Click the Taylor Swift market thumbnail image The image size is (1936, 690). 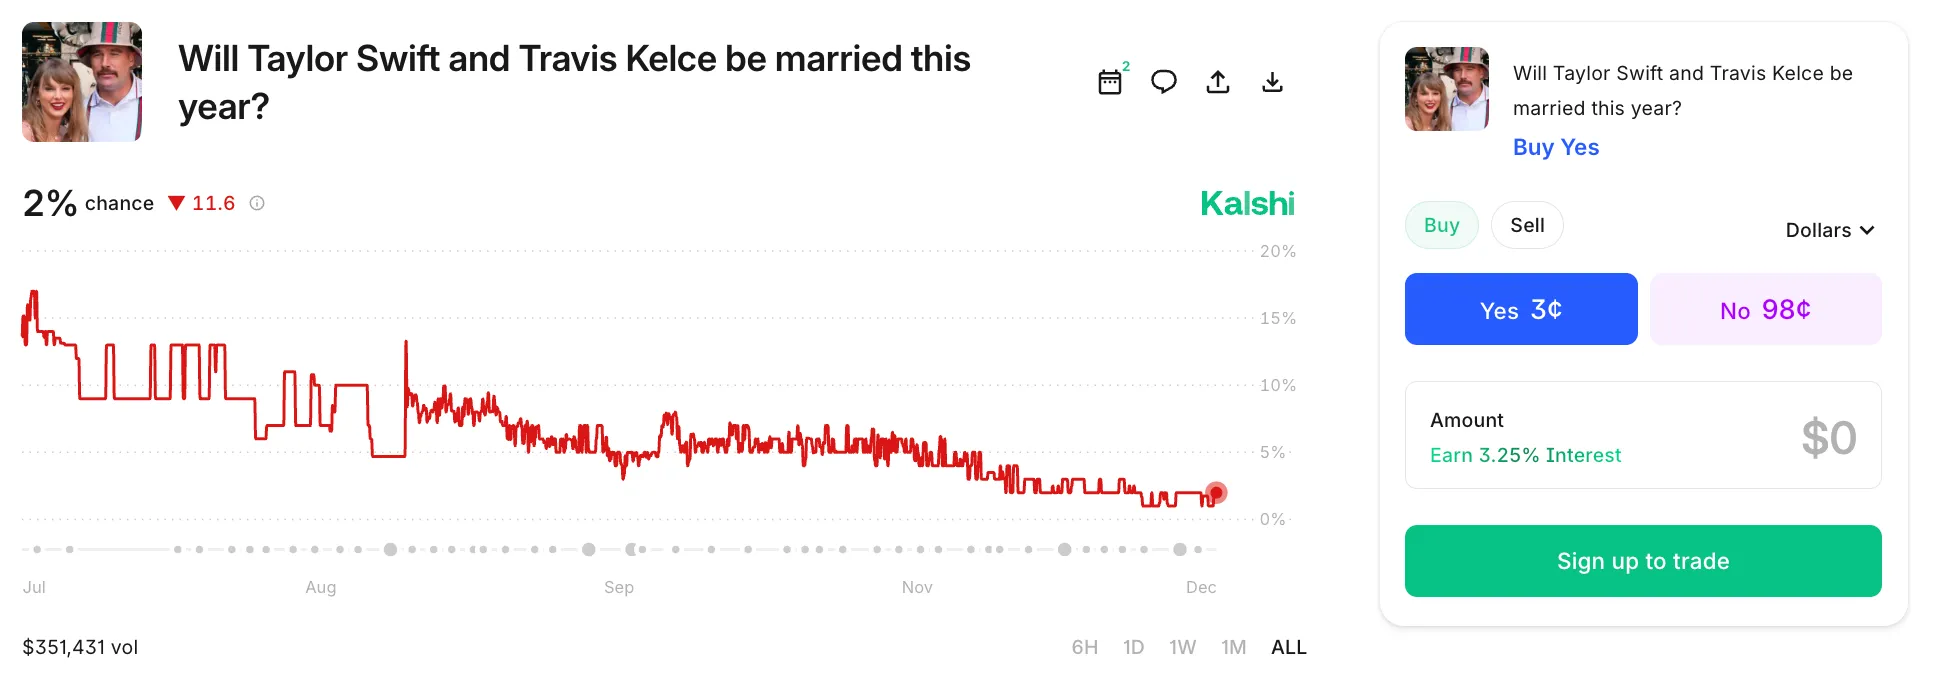click(81, 81)
